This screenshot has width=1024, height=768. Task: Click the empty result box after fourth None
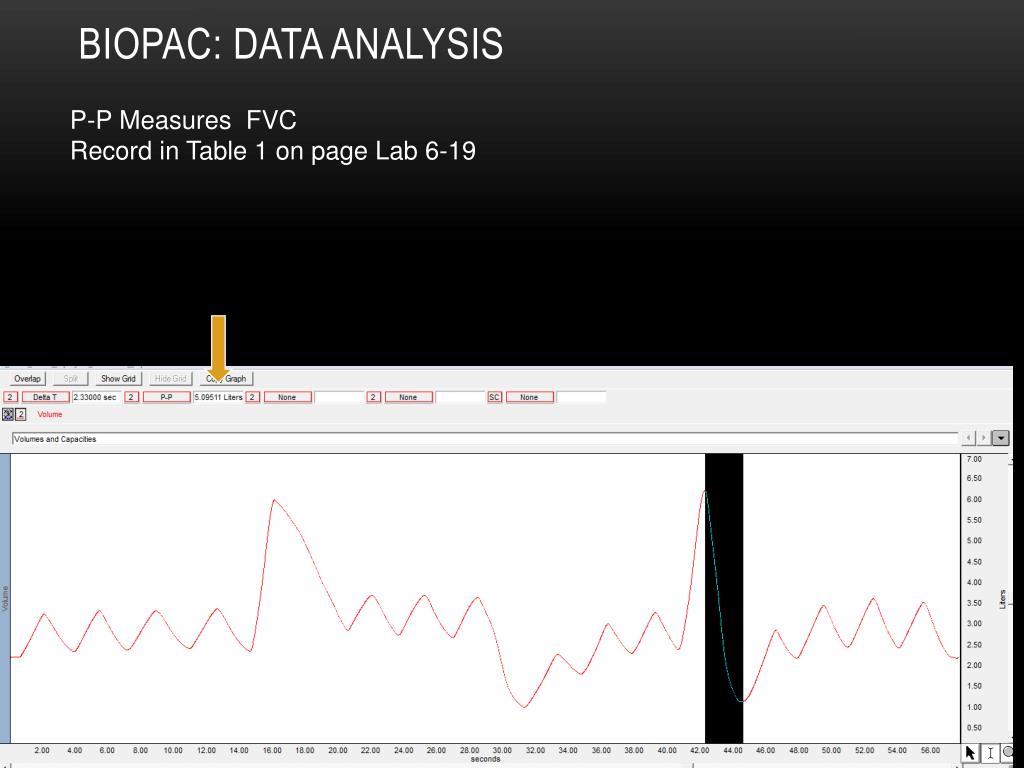pyautogui.click(x=460, y=397)
